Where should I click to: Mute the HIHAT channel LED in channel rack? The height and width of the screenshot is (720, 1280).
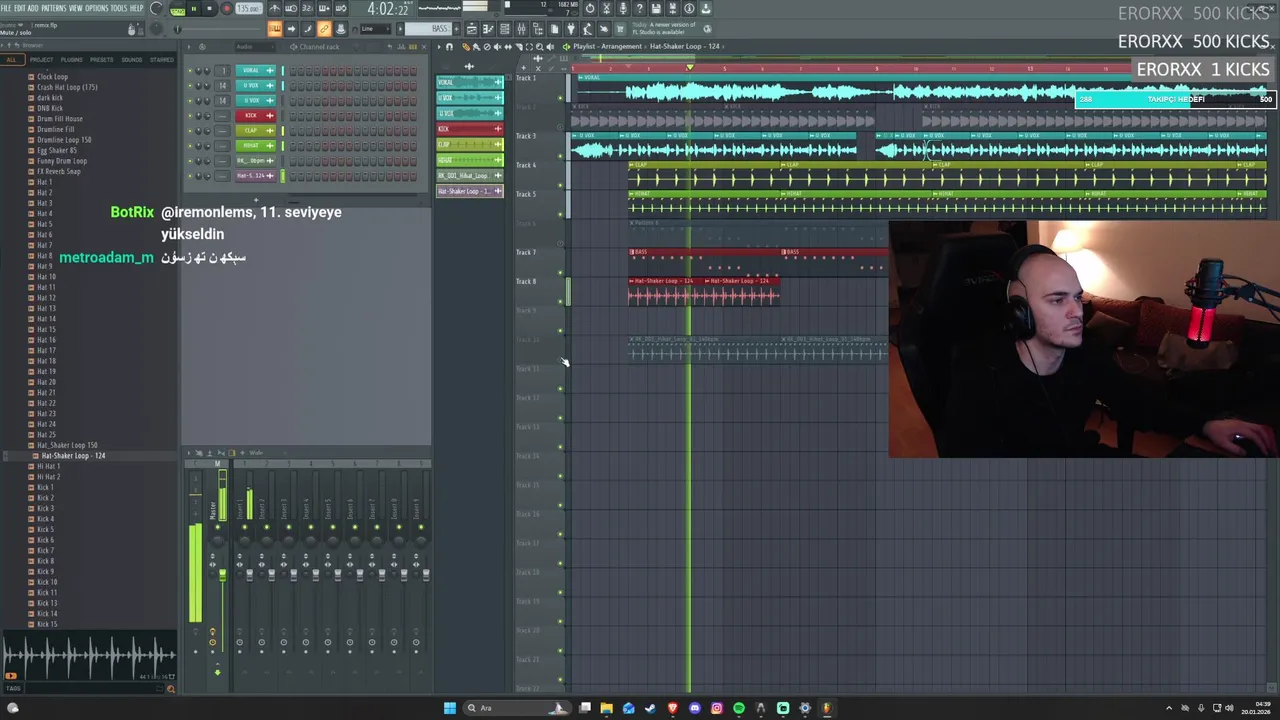[190, 146]
